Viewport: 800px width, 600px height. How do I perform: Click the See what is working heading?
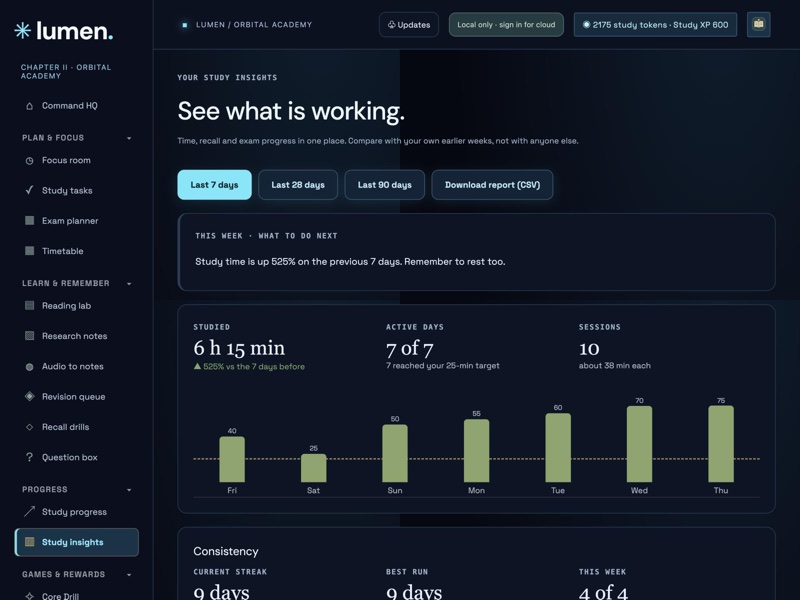tap(291, 111)
